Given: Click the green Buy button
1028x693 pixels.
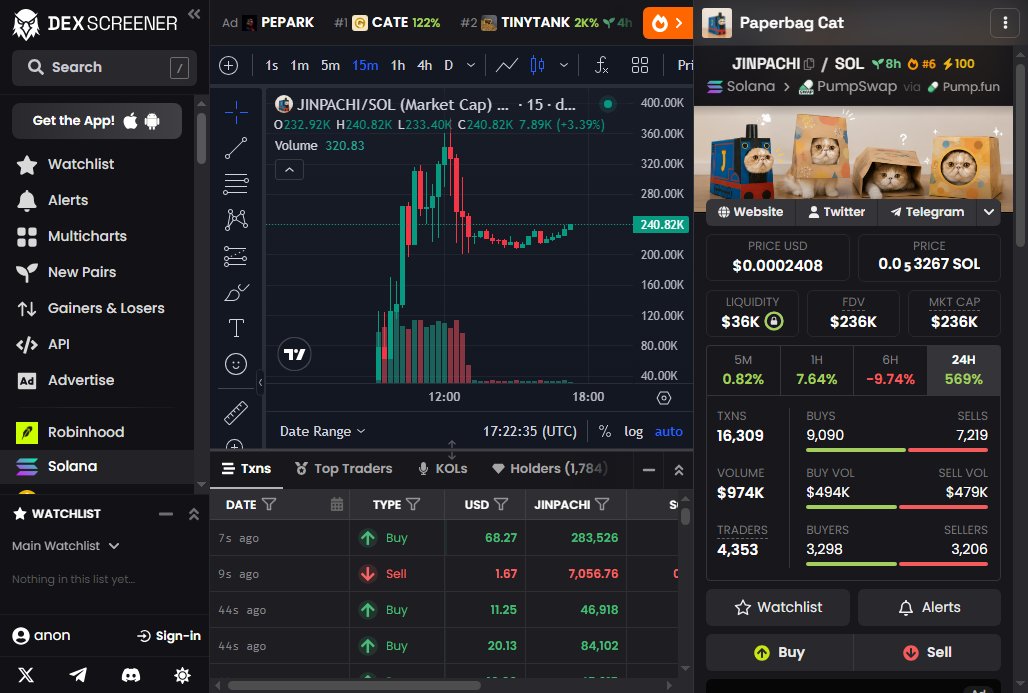Looking at the screenshot, I should (x=780, y=652).
